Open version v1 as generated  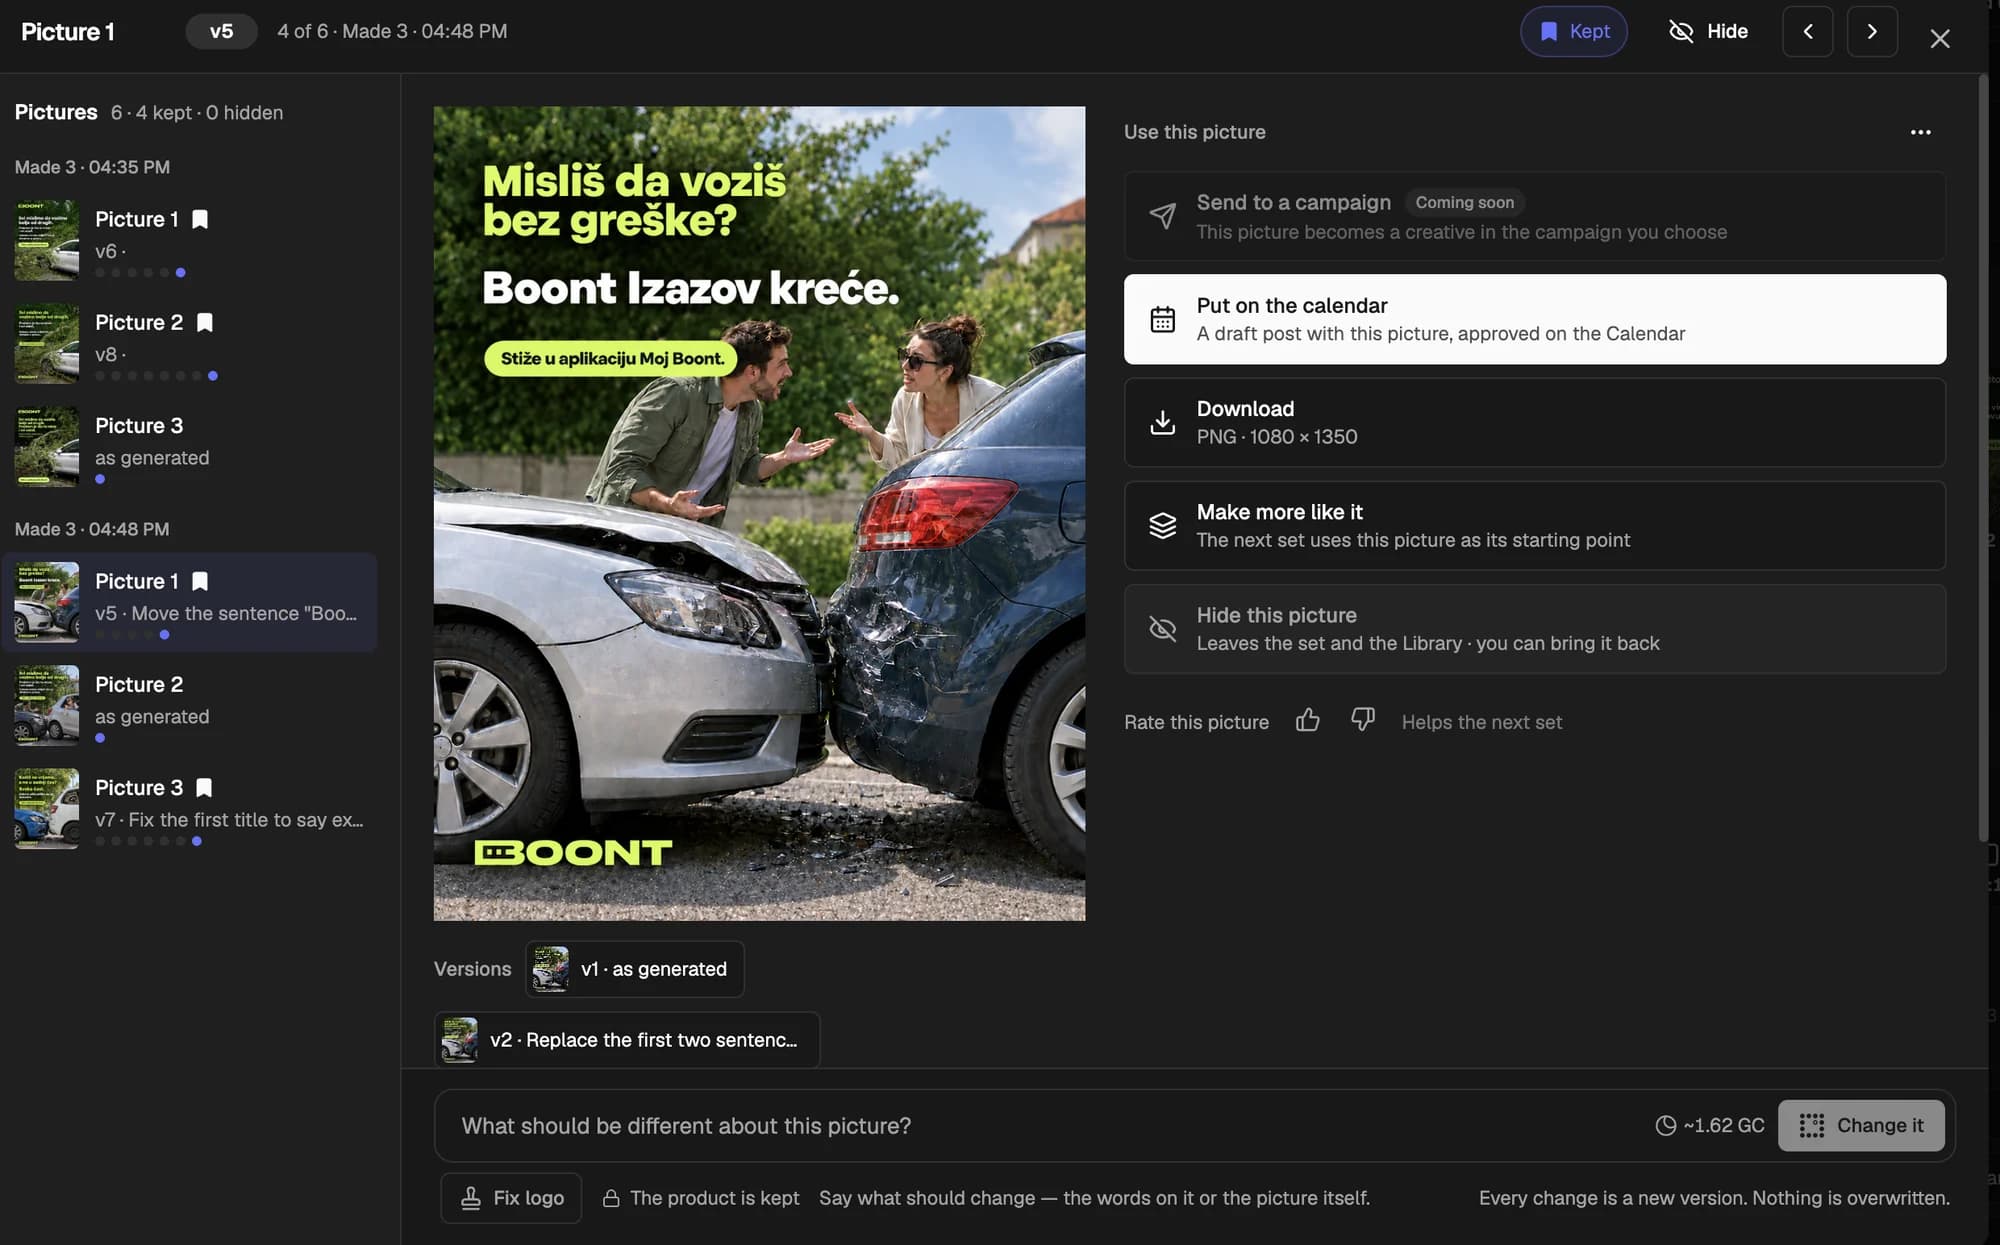(635, 969)
